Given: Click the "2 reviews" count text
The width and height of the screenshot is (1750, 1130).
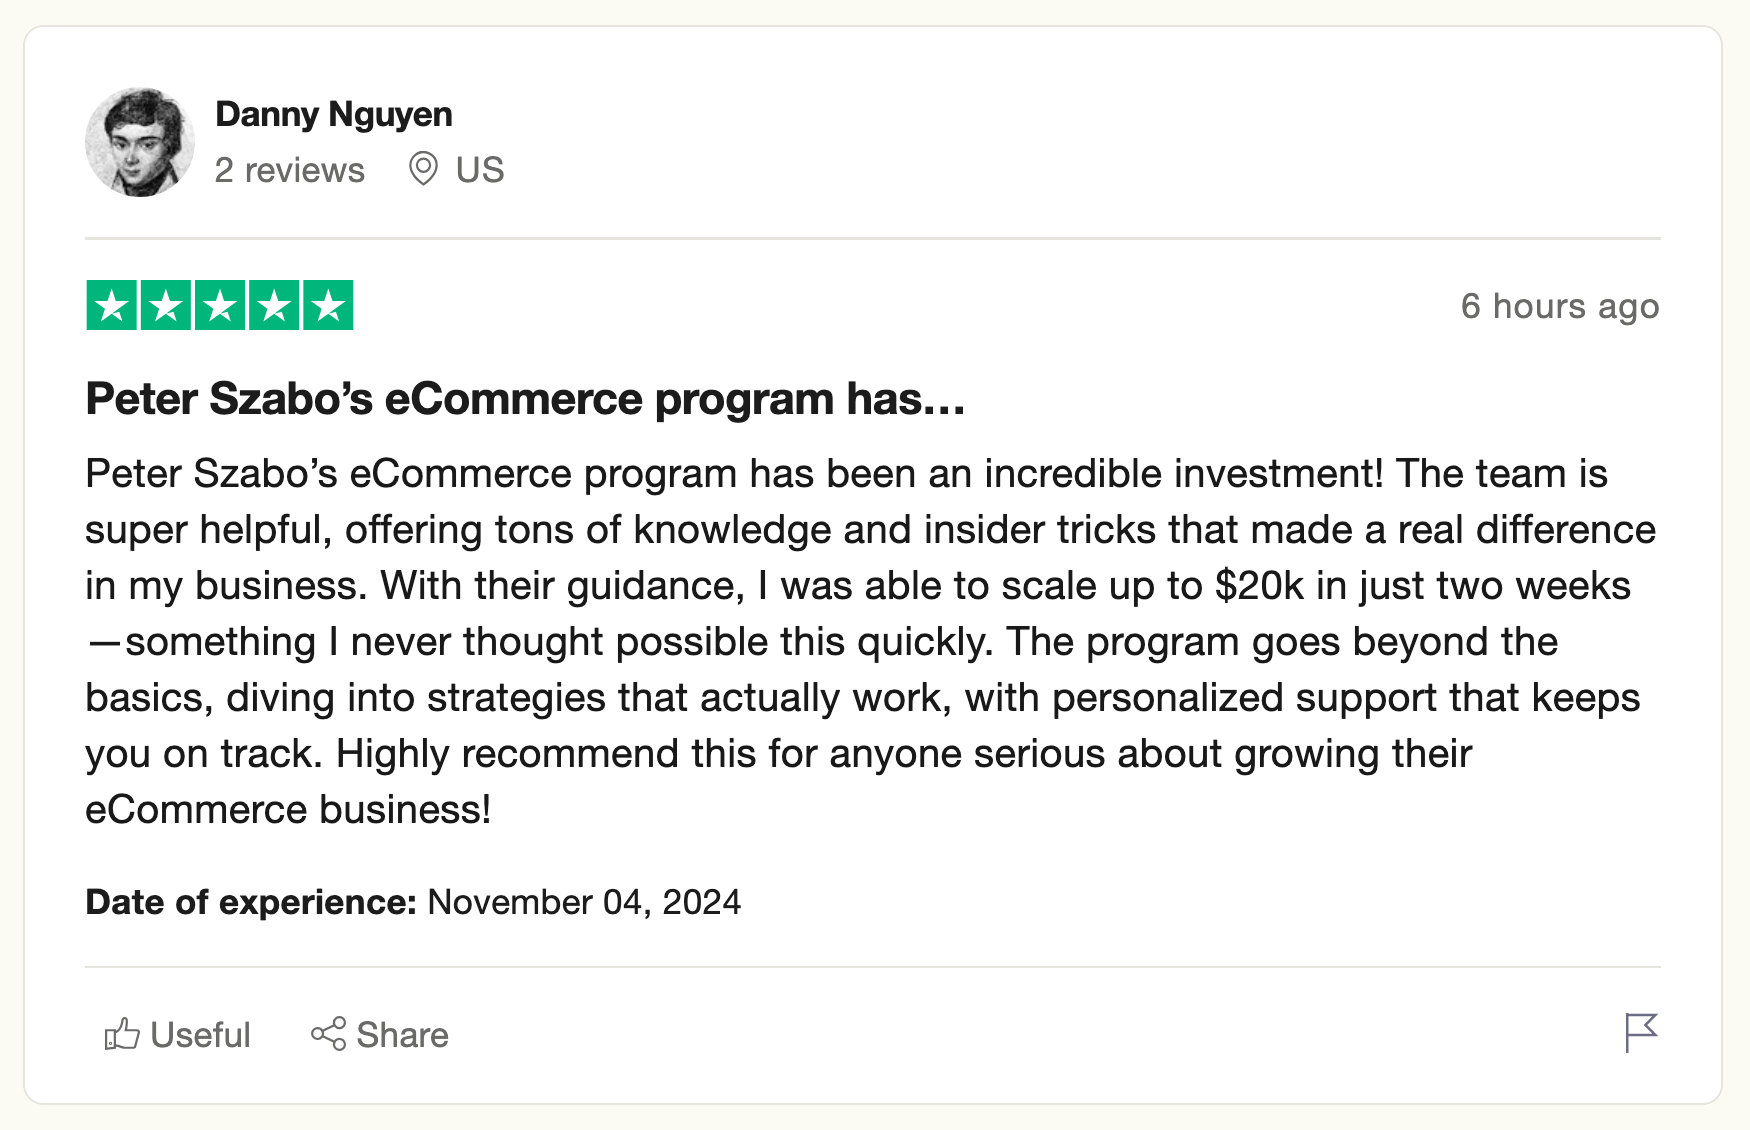Looking at the screenshot, I should [x=289, y=170].
